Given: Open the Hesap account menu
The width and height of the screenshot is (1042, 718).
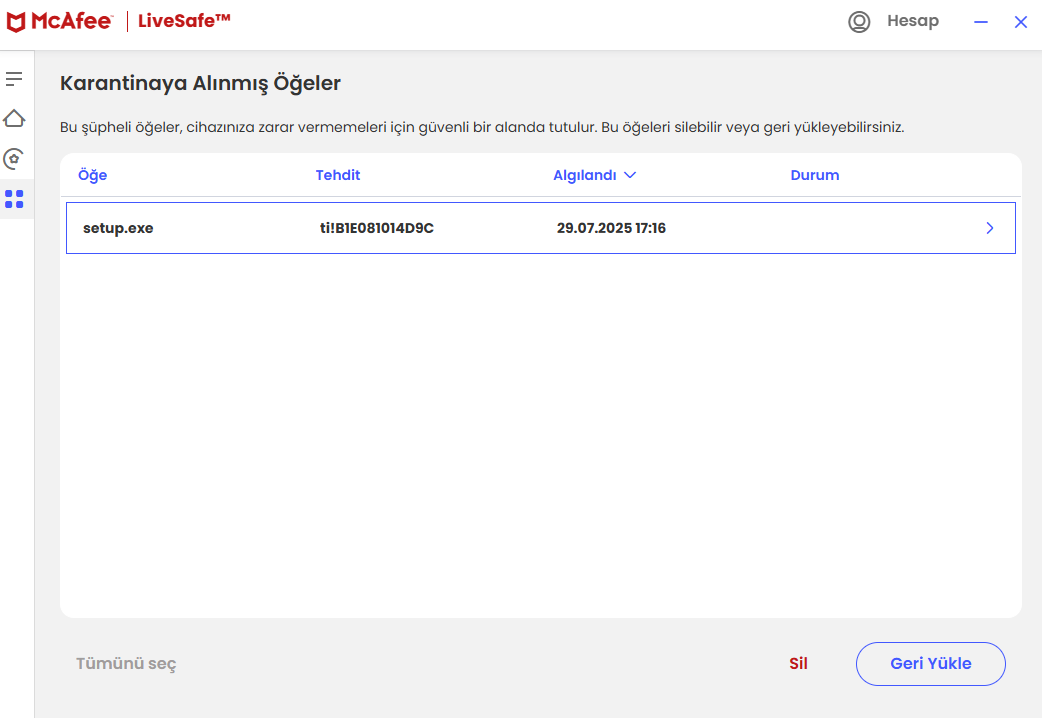Looking at the screenshot, I should (912, 21).
